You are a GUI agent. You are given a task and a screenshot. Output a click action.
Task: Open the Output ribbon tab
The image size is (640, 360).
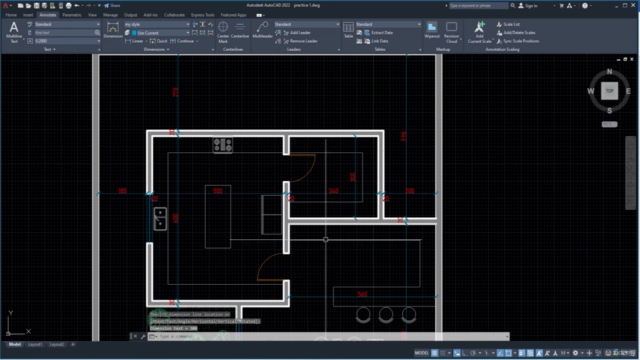tap(131, 15)
